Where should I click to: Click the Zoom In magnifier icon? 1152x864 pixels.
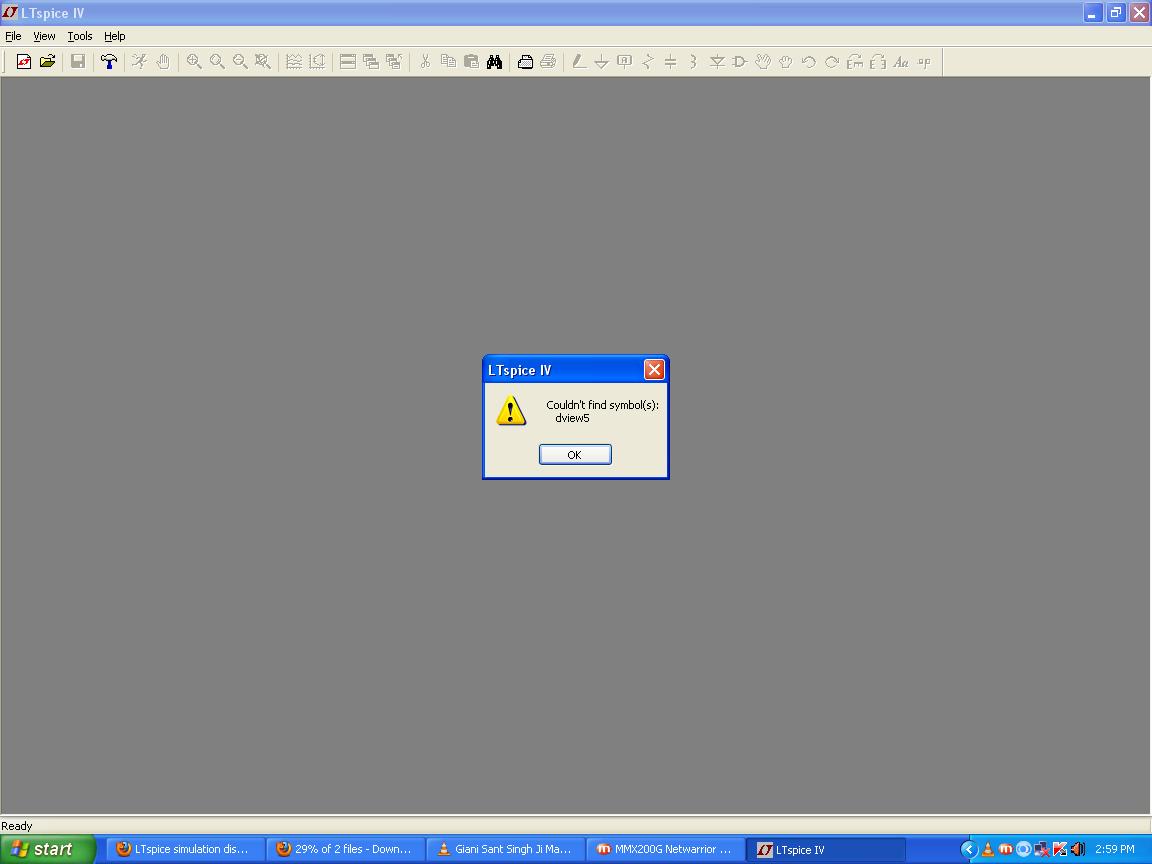[x=193, y=62]
